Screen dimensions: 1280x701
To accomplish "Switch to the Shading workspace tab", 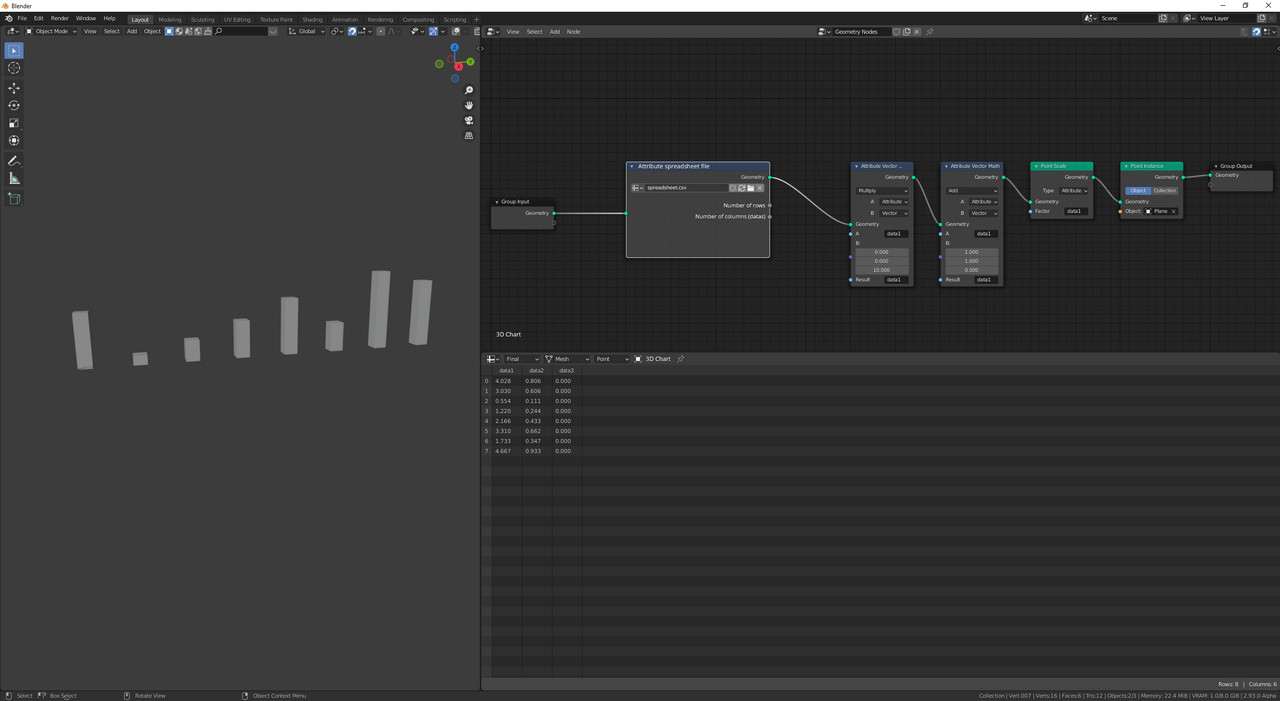I will (x=313, y=19).
